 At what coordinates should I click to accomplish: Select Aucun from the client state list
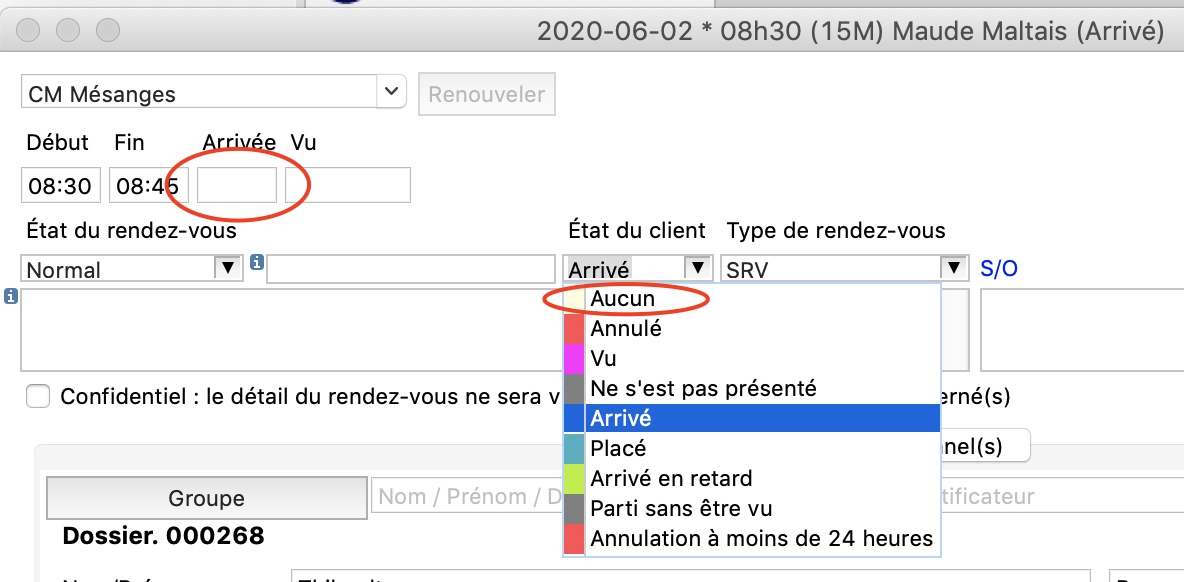point(622,298)
